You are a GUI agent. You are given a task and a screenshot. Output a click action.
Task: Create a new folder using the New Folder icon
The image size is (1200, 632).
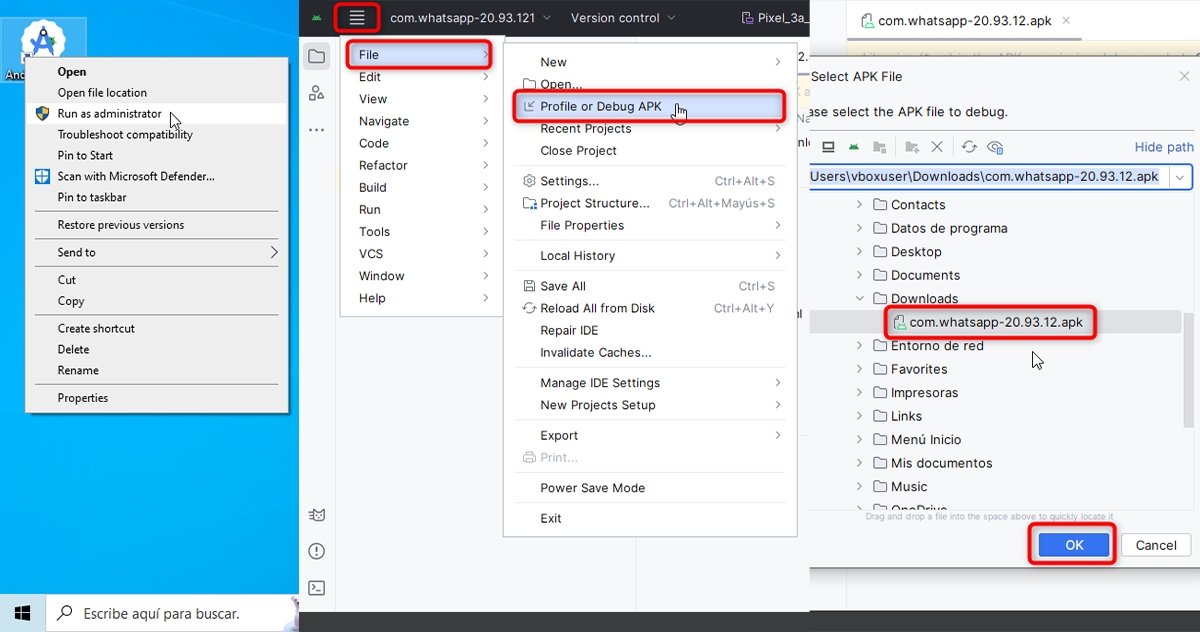[912, 146]
